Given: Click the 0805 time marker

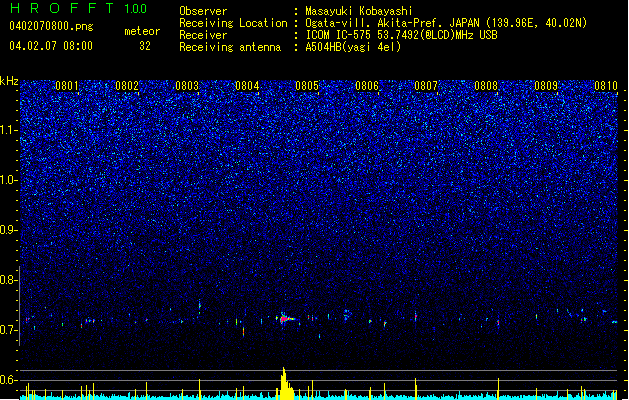Looking at the screenshot, I should click(307, 86).
